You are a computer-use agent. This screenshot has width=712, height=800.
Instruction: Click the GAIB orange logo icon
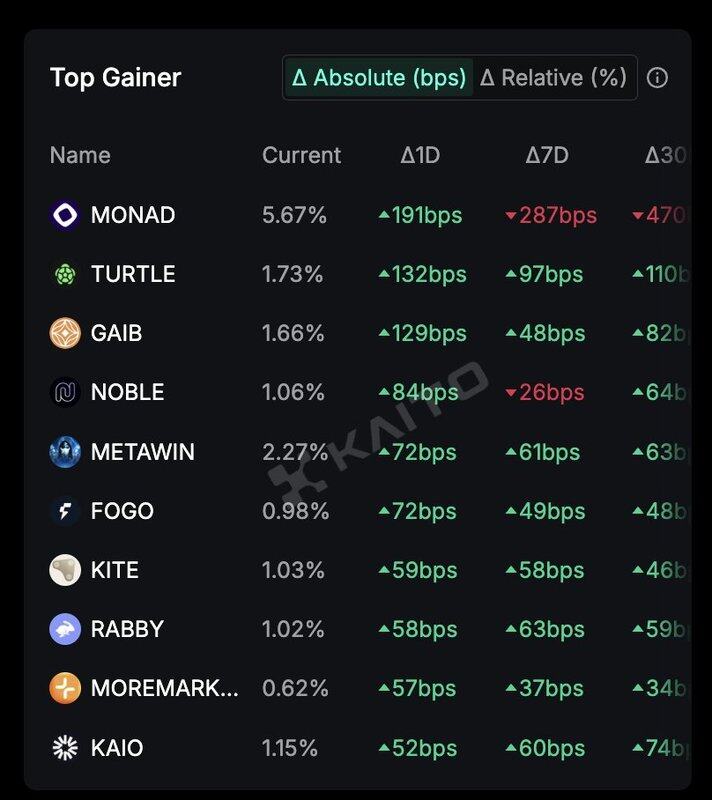pyautogui.click(x=65, y=333)
